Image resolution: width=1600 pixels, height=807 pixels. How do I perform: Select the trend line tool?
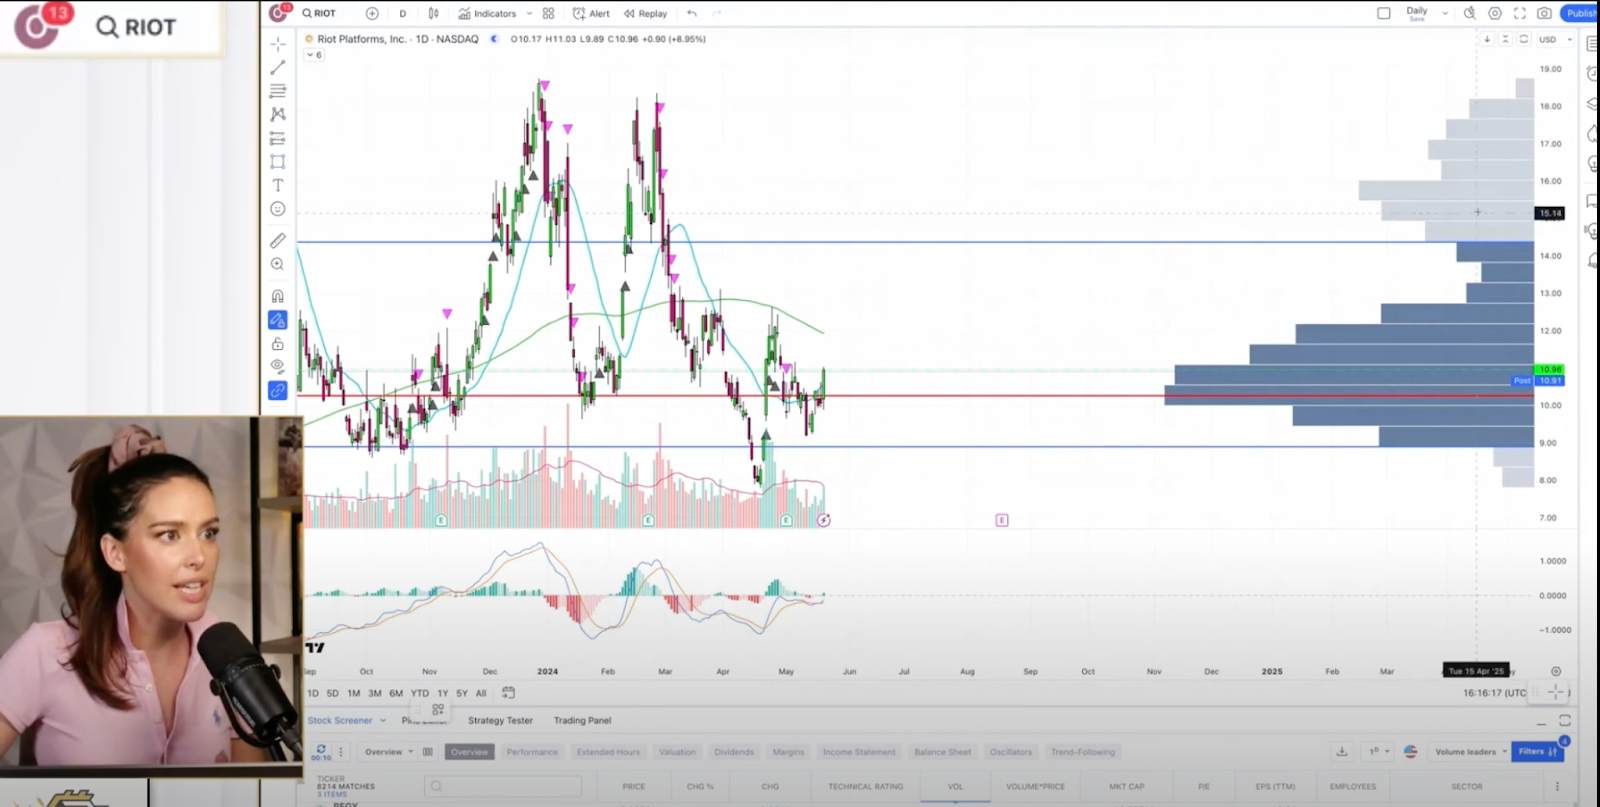(278, 67)
